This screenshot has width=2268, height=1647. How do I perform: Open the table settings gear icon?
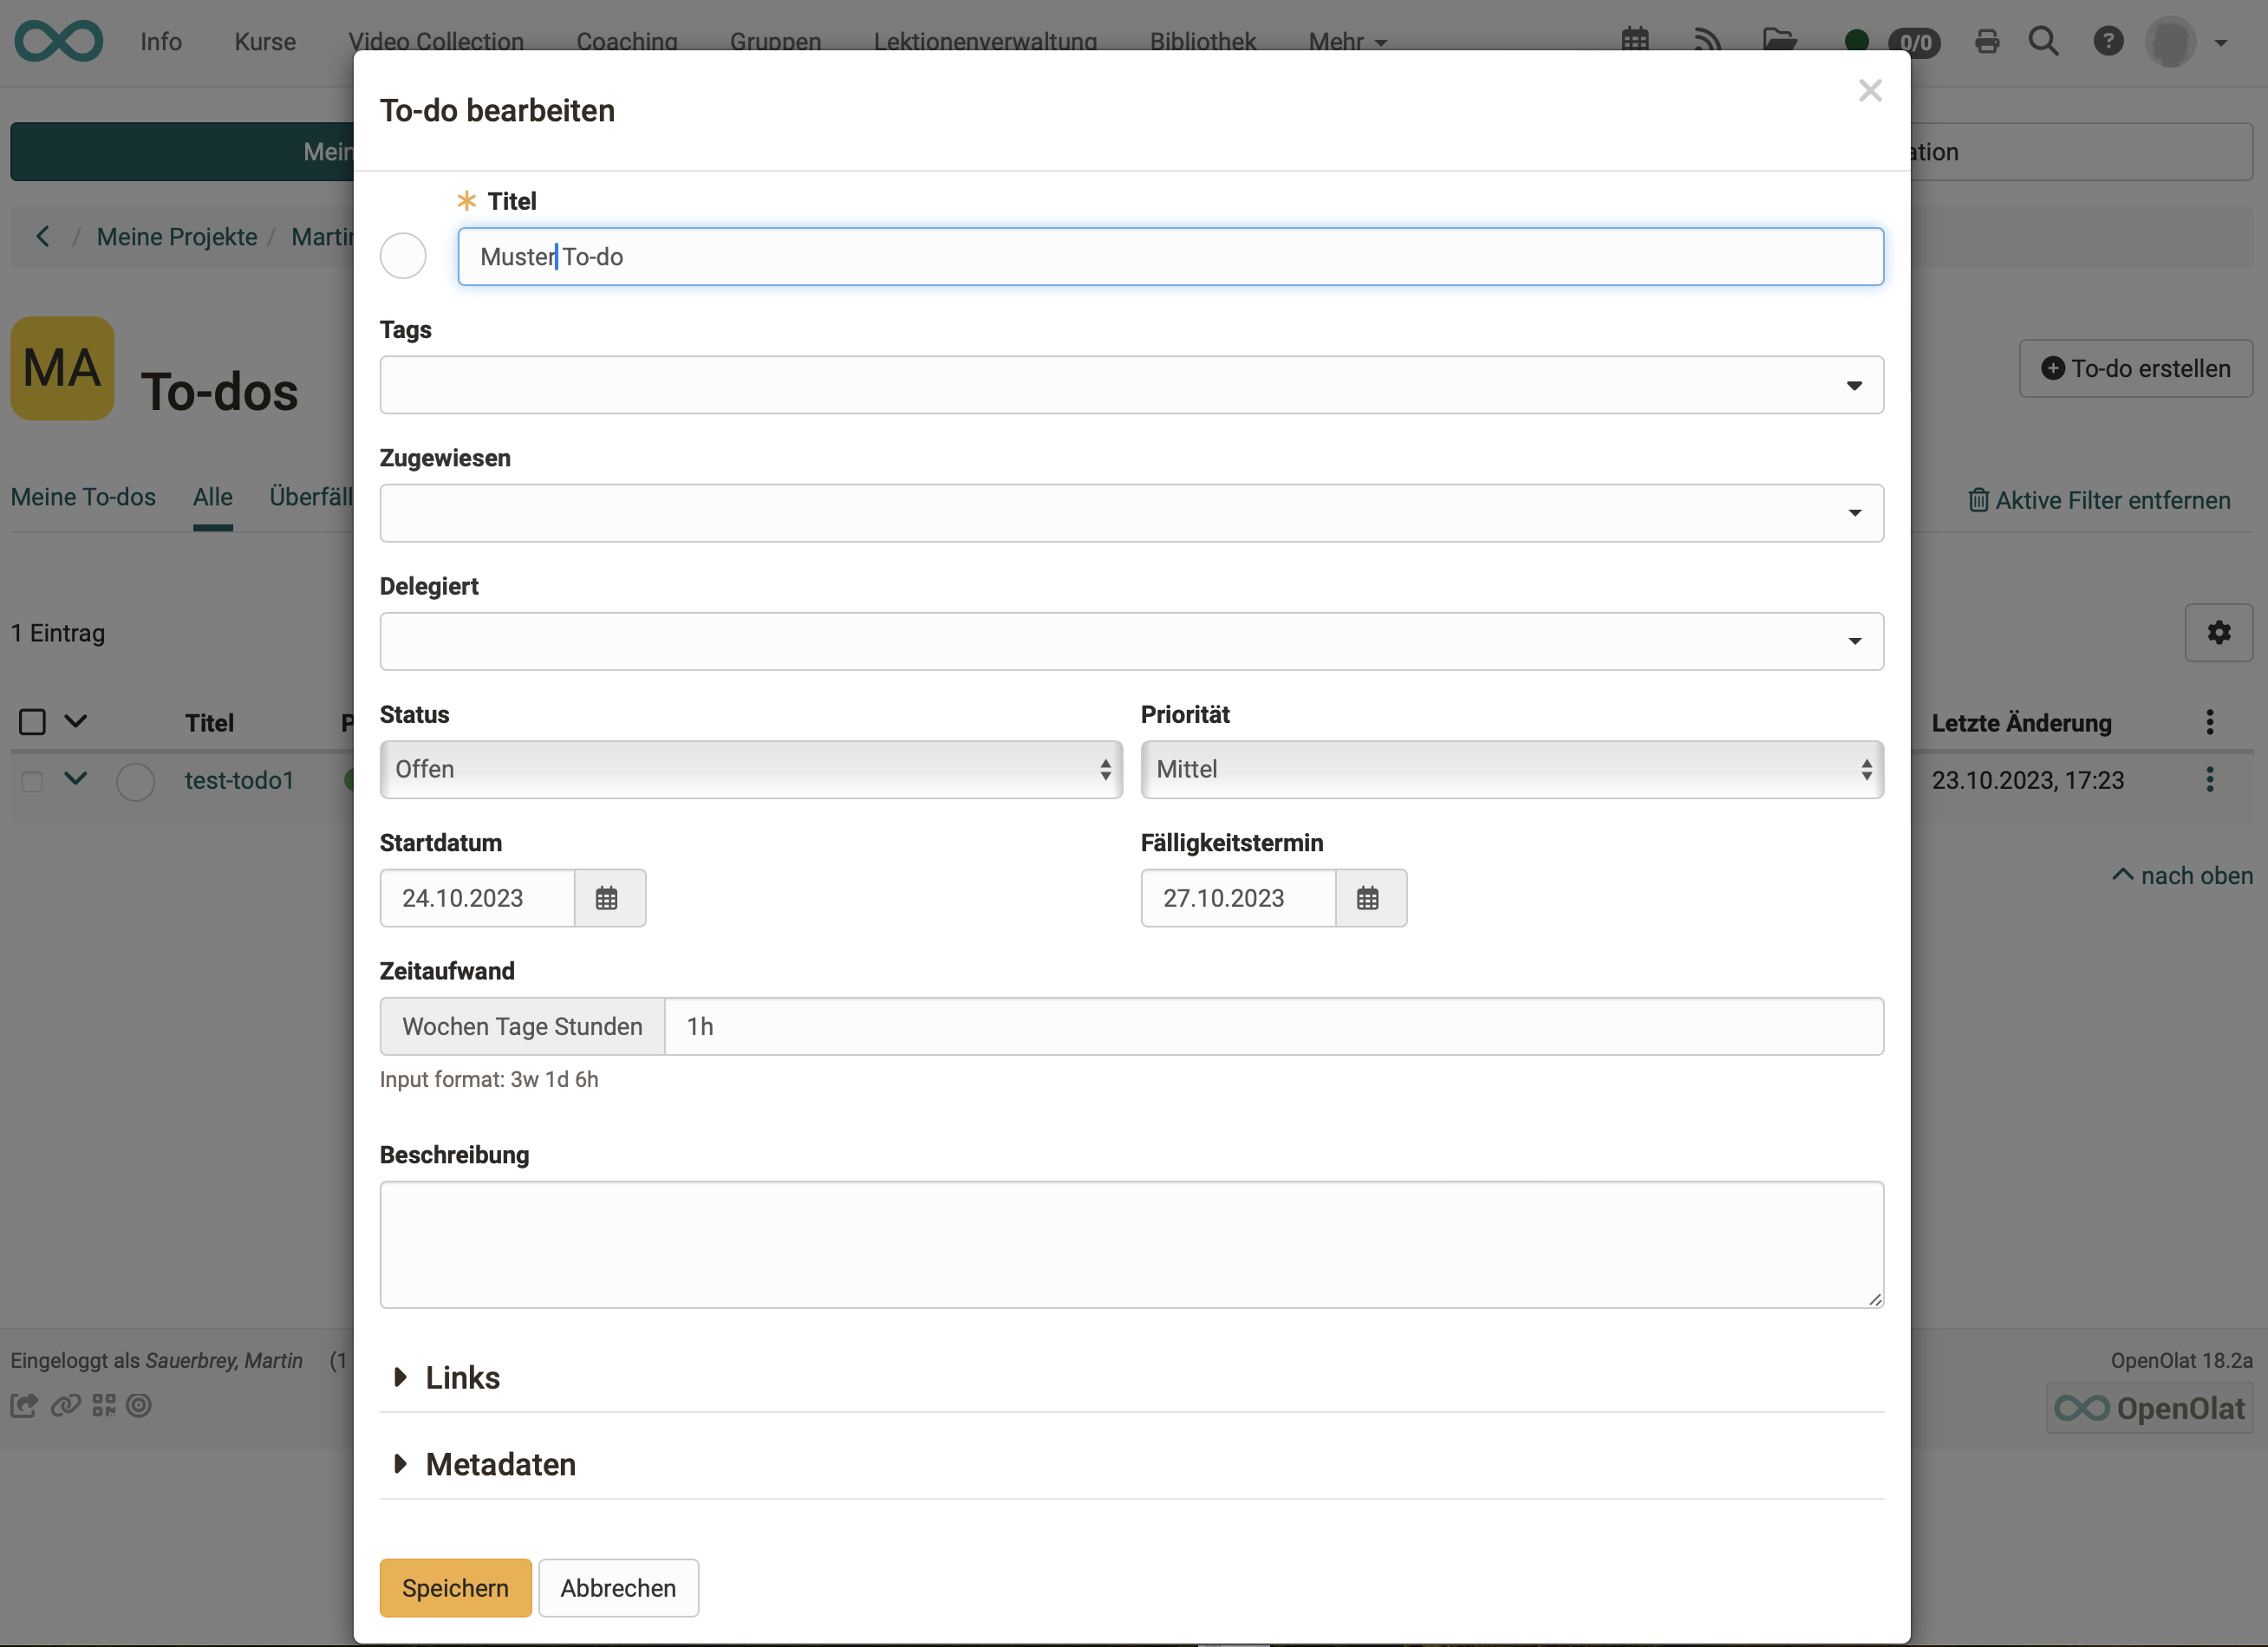coord(2218,633)
